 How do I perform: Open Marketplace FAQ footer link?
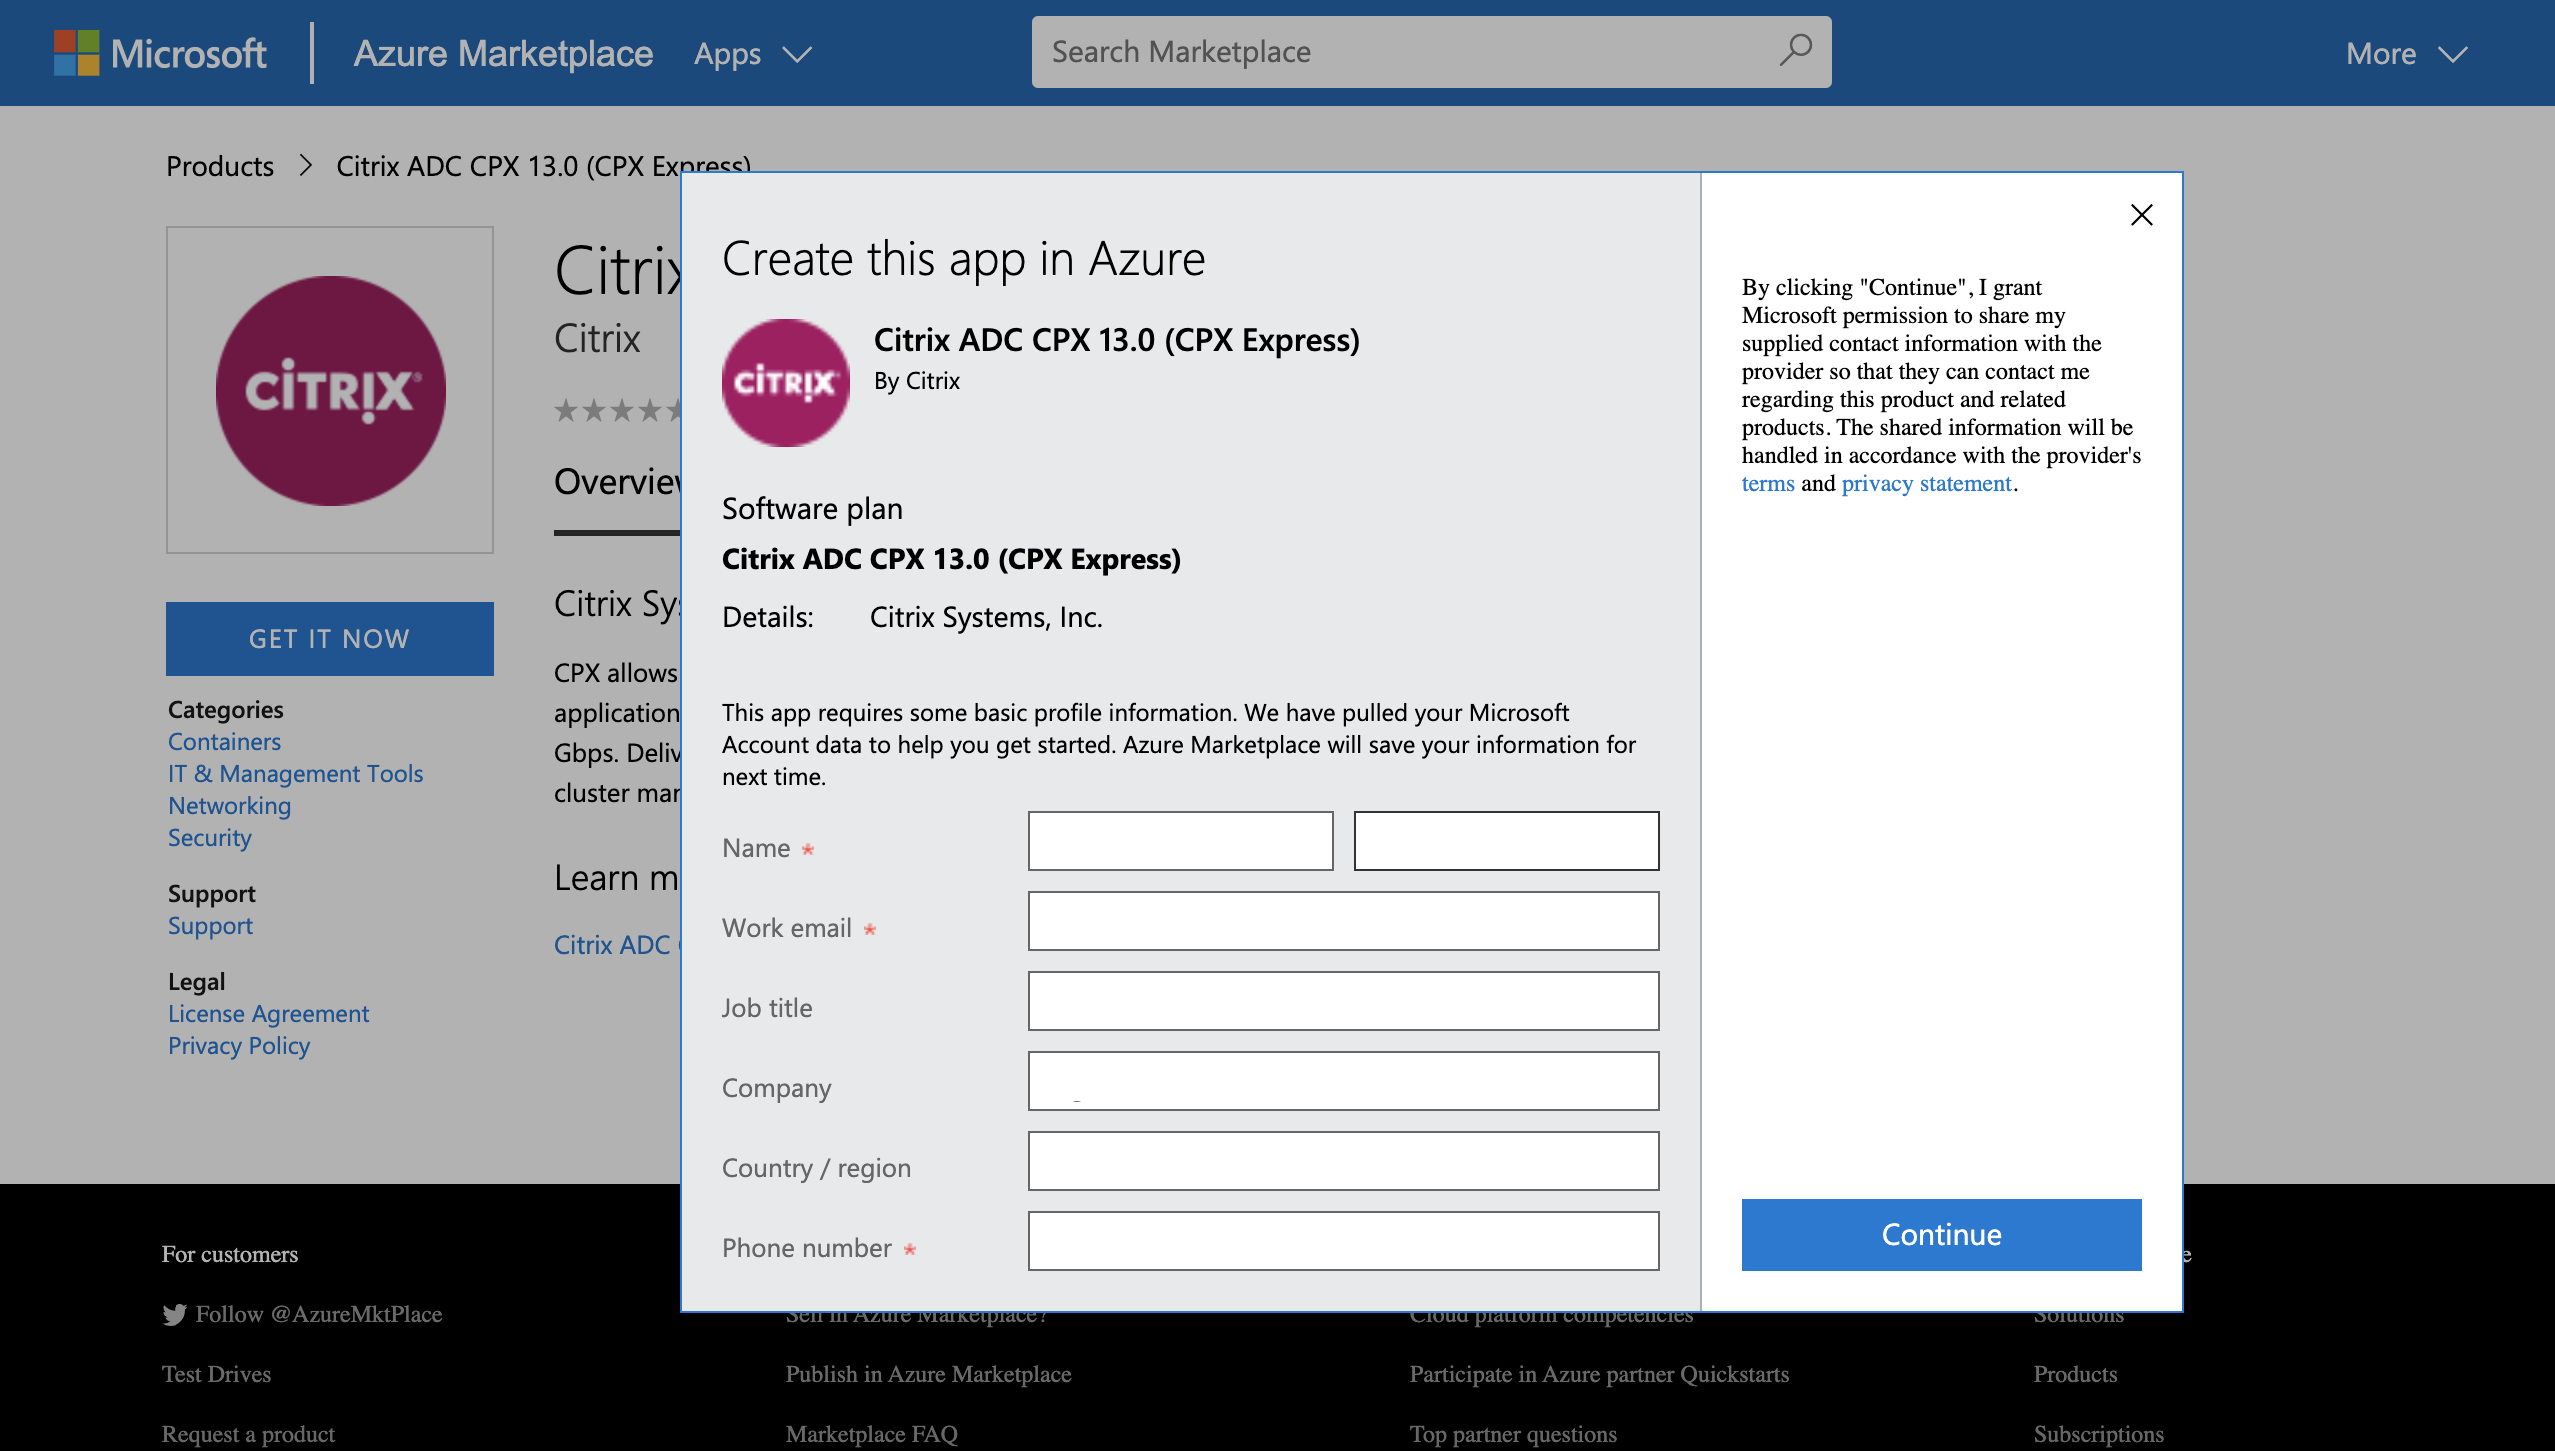pyautogui.click(x=871, y=1434)
